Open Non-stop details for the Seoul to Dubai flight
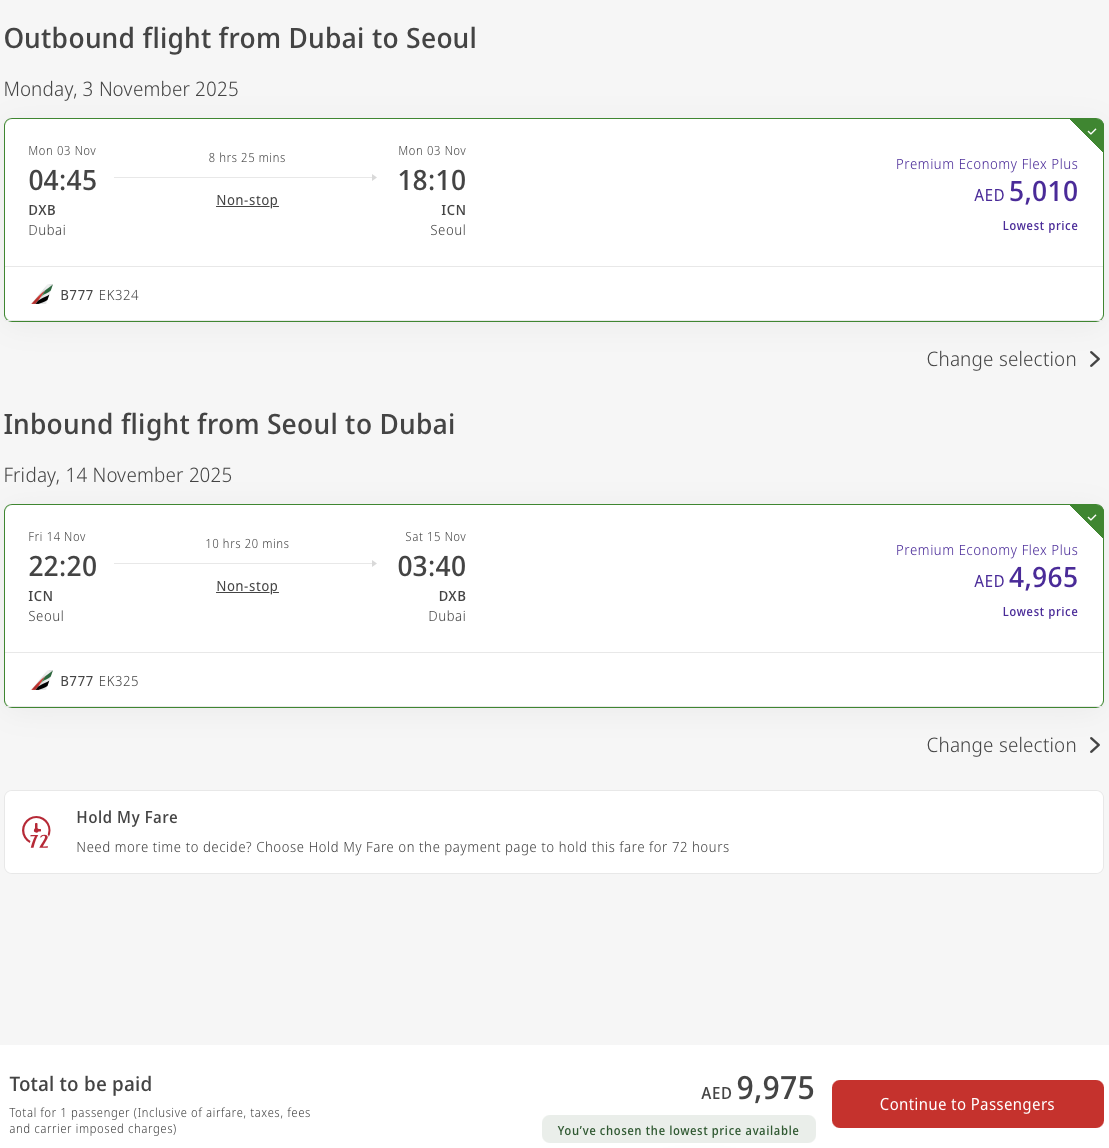The width and height of the screenshot is (1109, 1148). 247,586
